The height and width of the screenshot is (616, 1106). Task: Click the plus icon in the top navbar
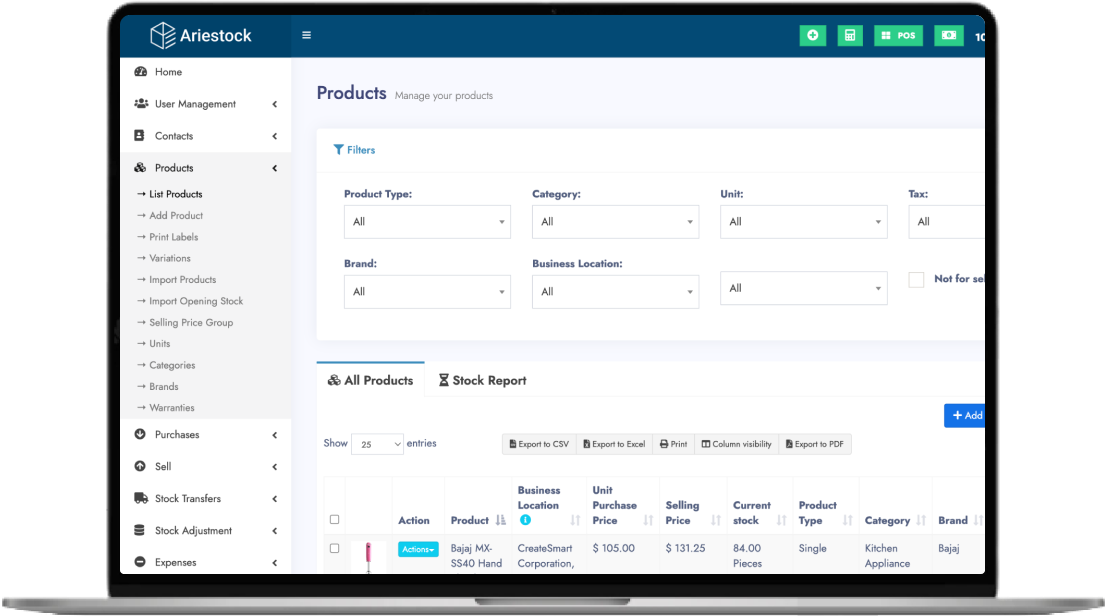point(812,35)
